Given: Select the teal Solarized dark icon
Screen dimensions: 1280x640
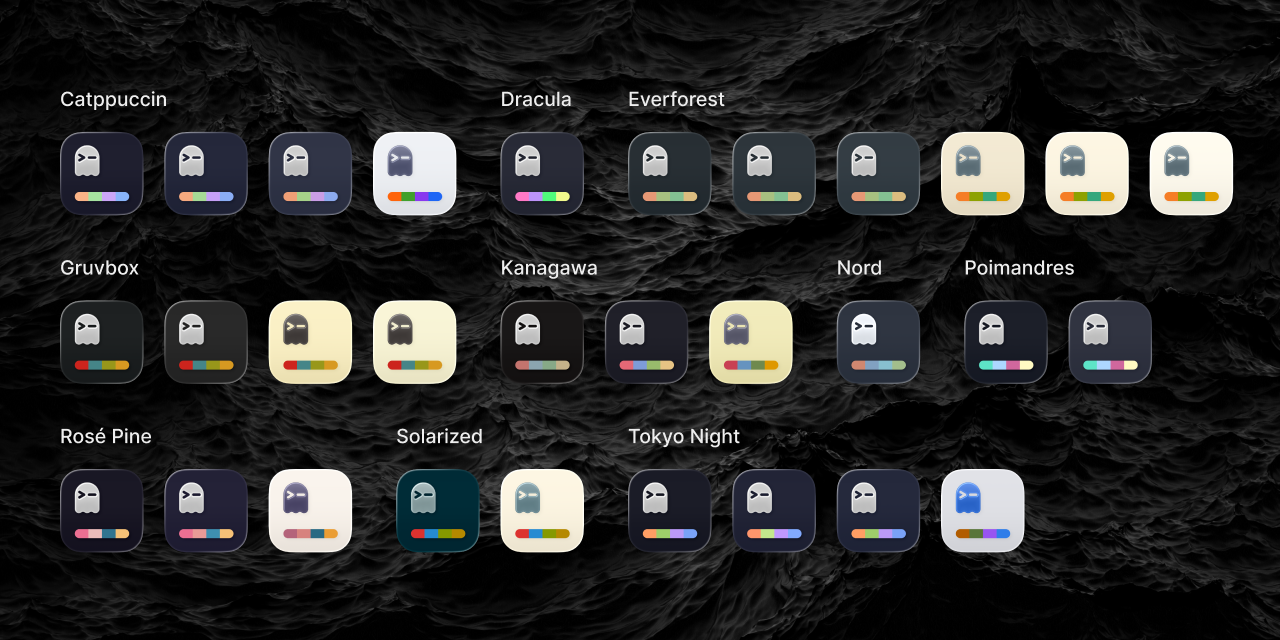Looking at the screenshot, I should click(438, 511).
